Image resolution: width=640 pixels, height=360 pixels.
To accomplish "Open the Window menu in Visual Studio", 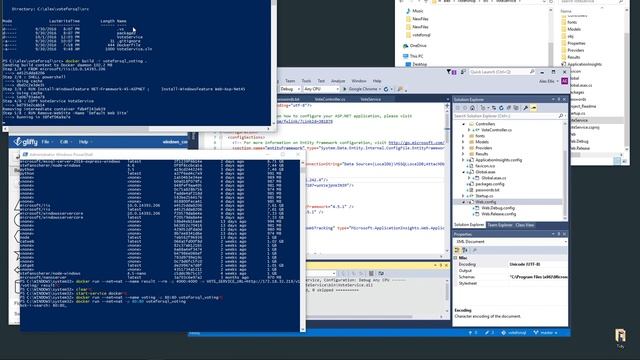I will 359,81.
